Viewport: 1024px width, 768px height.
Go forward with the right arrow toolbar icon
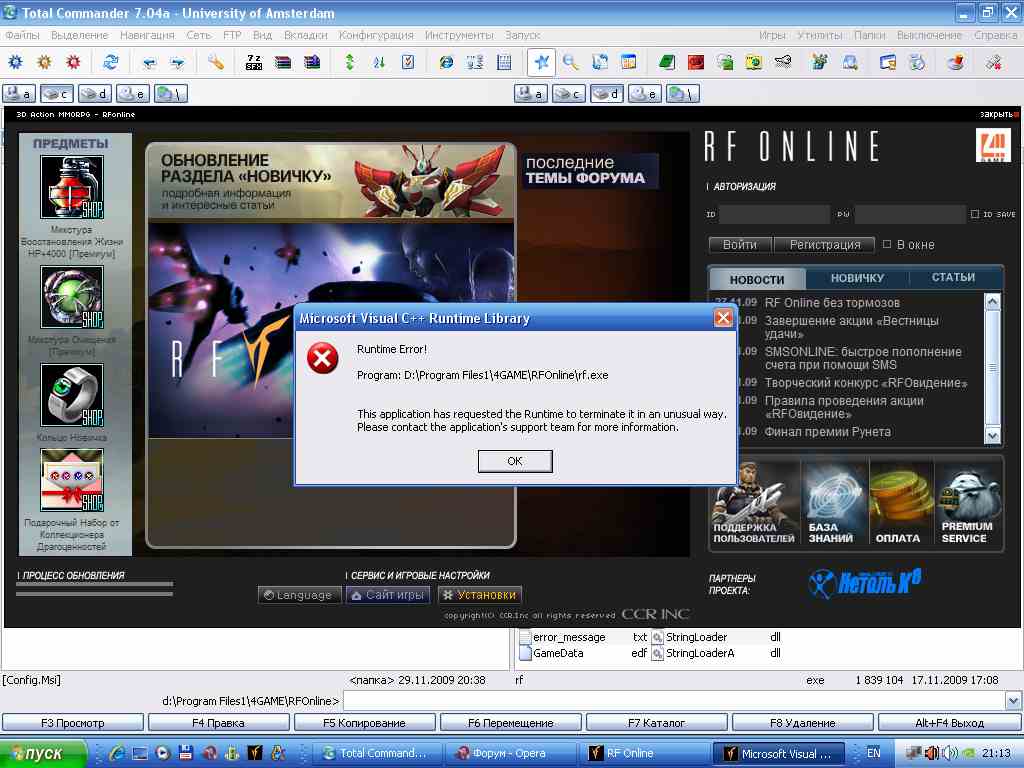(178, 62)
